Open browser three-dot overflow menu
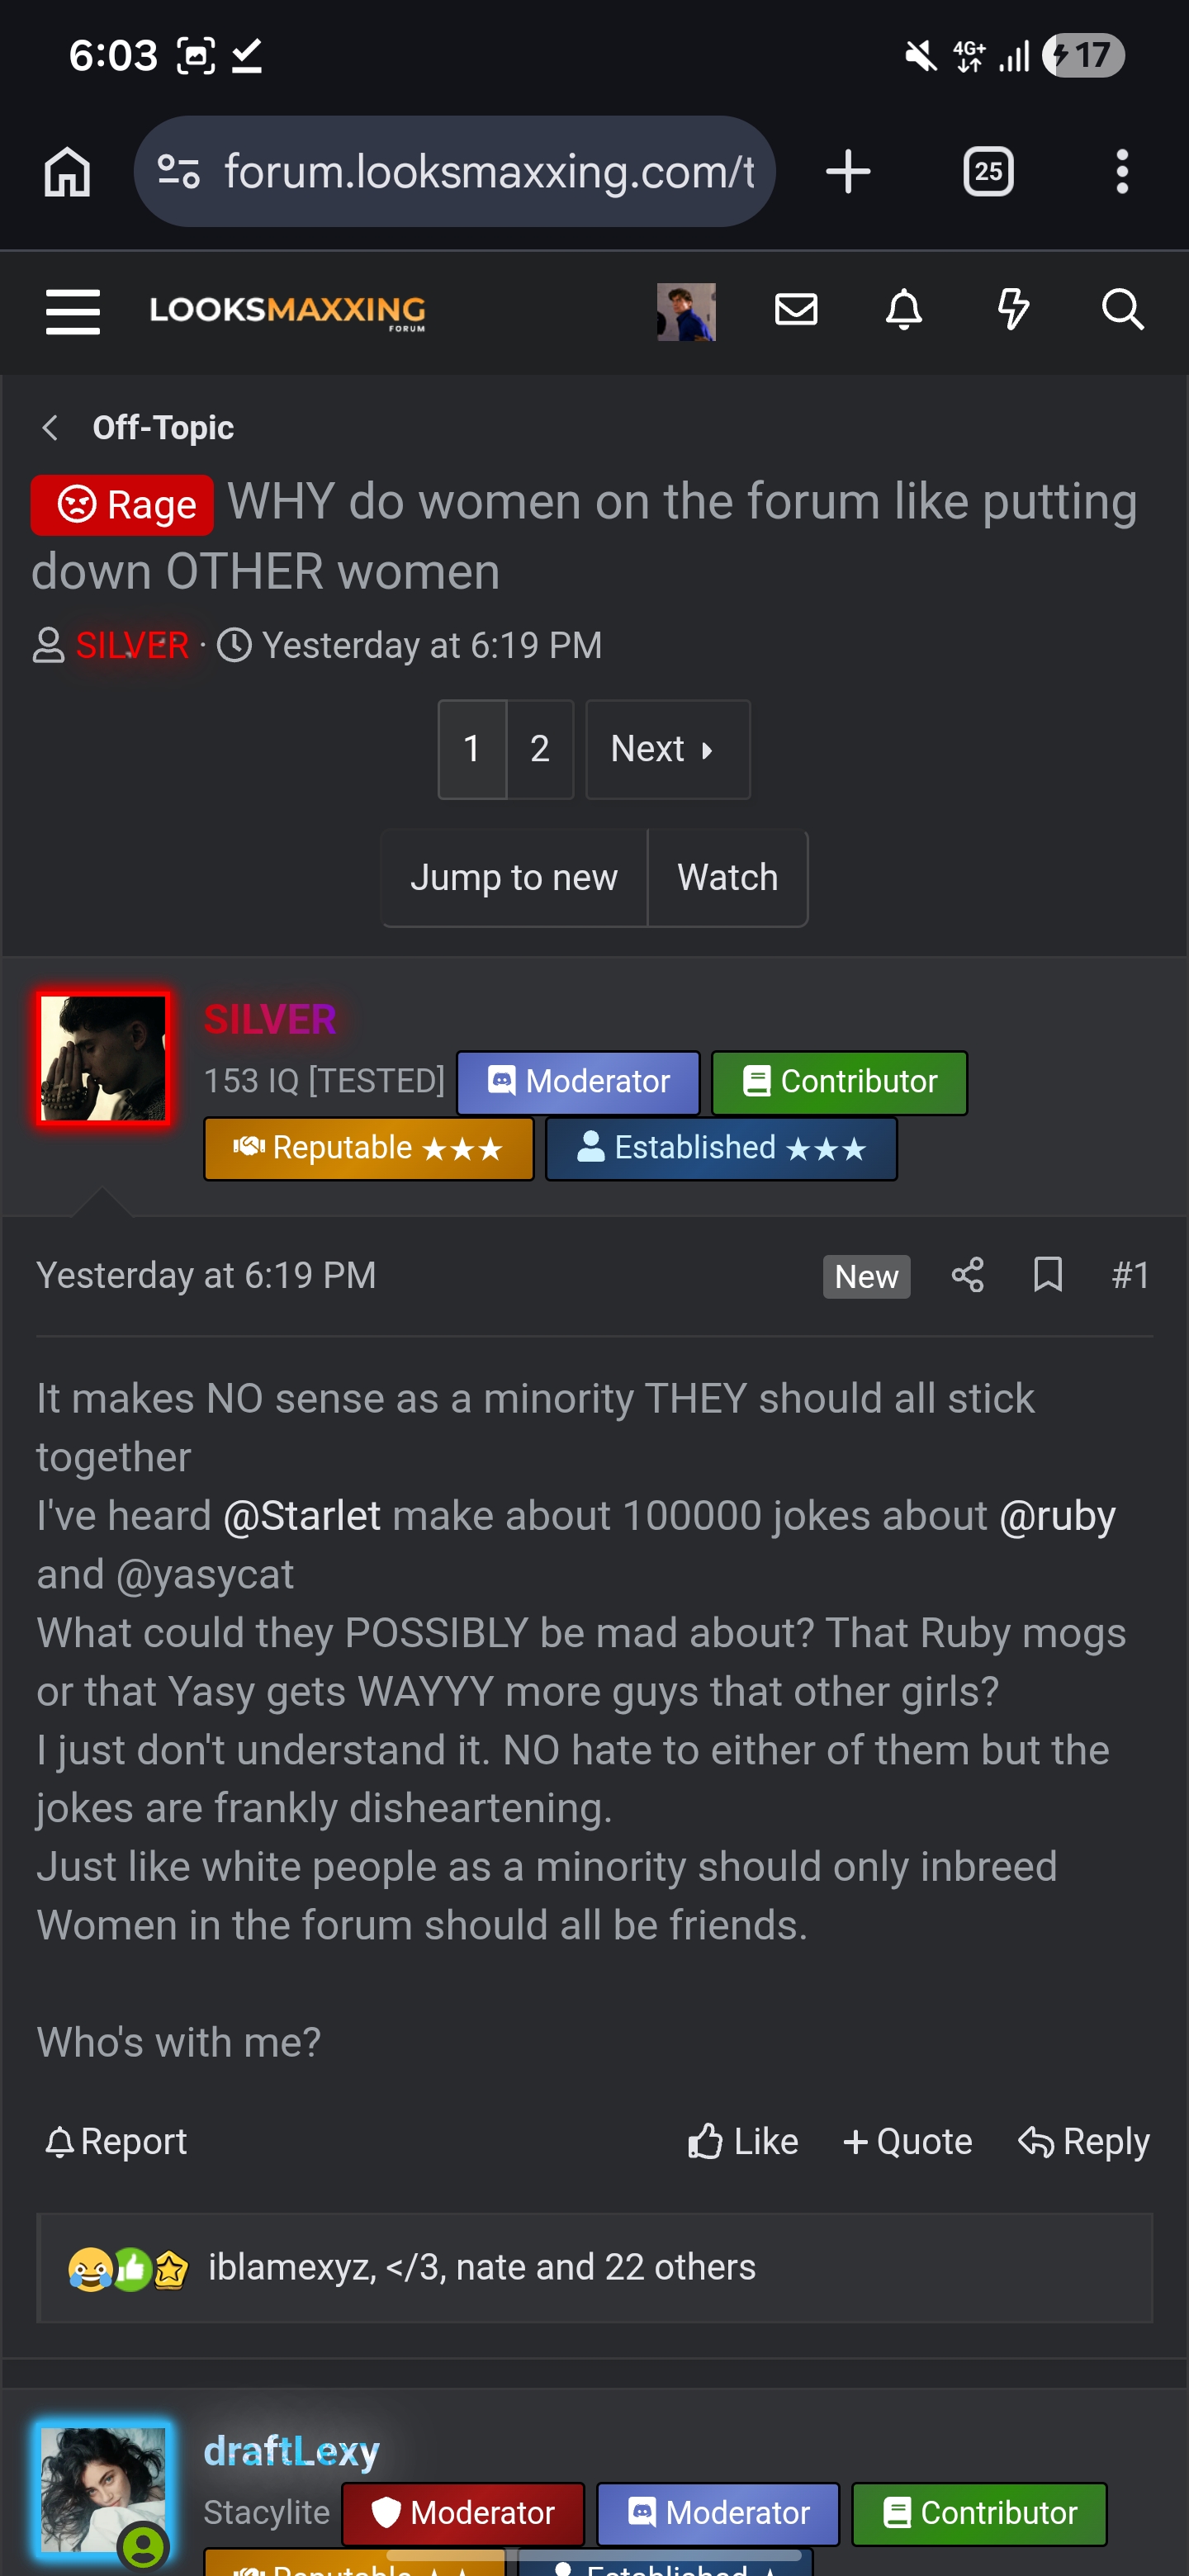This screenshot has width=1189, height=2576. coord(1122,171)
